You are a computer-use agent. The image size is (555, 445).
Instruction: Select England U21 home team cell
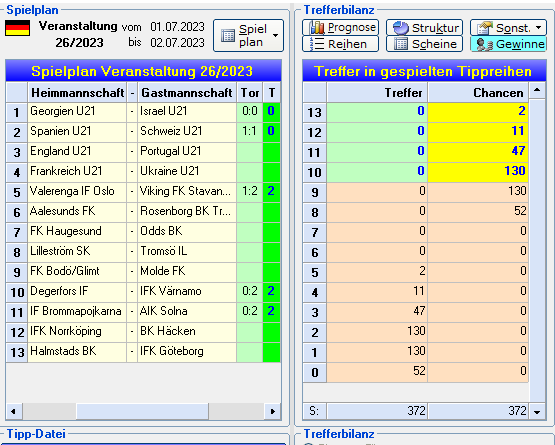(77, 153)
